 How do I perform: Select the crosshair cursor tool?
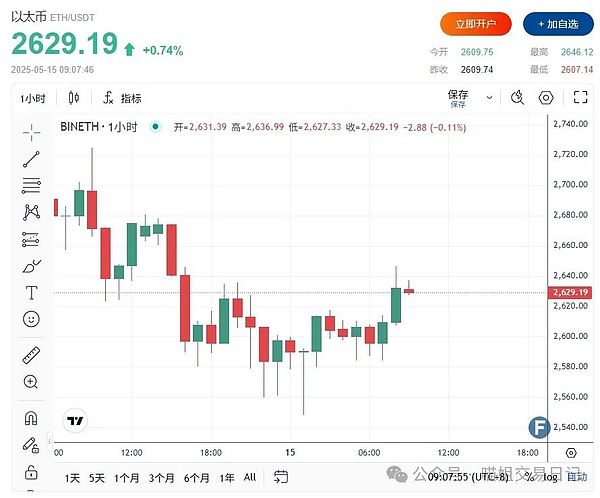31,131
